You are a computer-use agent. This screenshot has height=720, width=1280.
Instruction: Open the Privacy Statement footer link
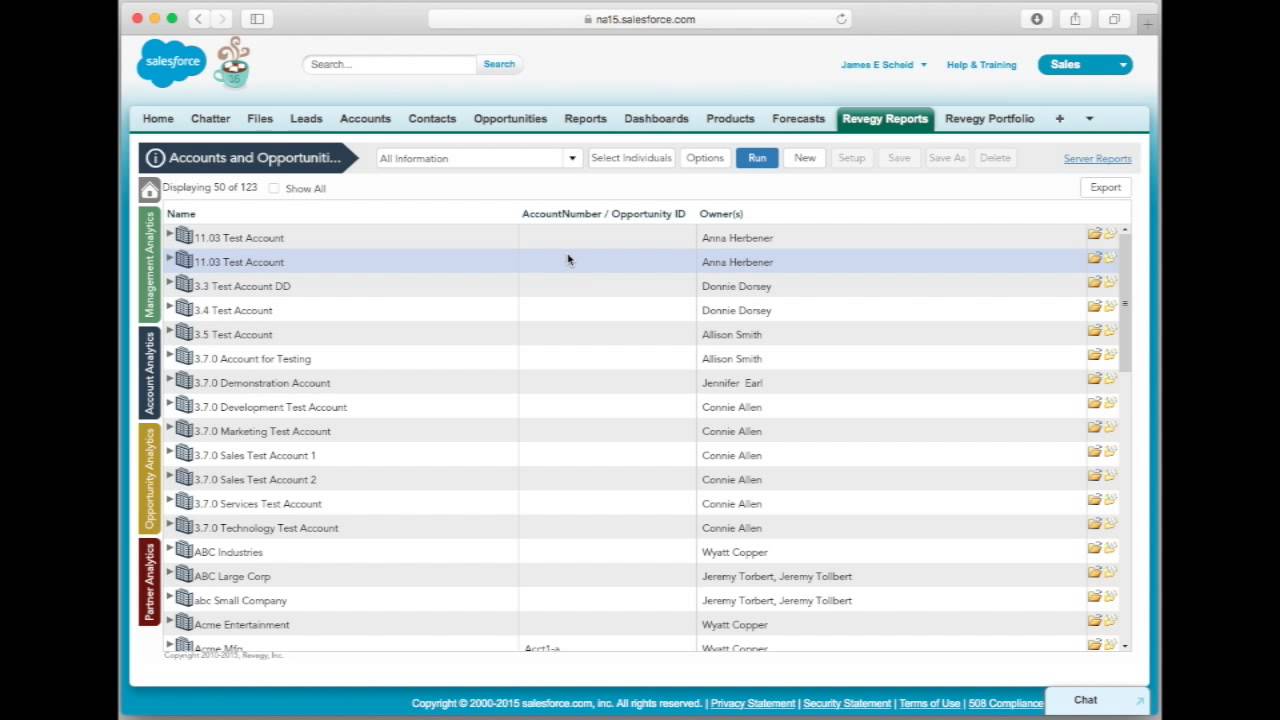[752, 703]
